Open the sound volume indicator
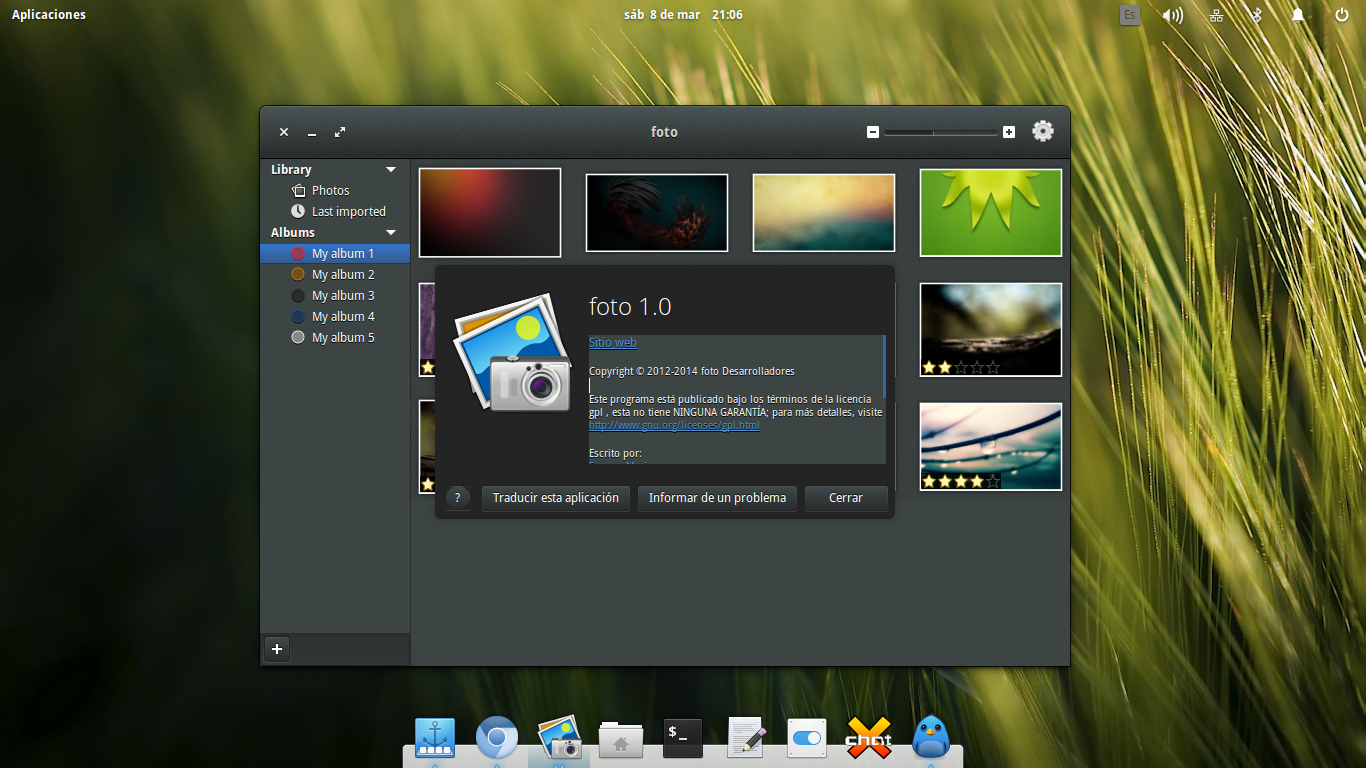1366x768 pixels. tap(1173, 15)
